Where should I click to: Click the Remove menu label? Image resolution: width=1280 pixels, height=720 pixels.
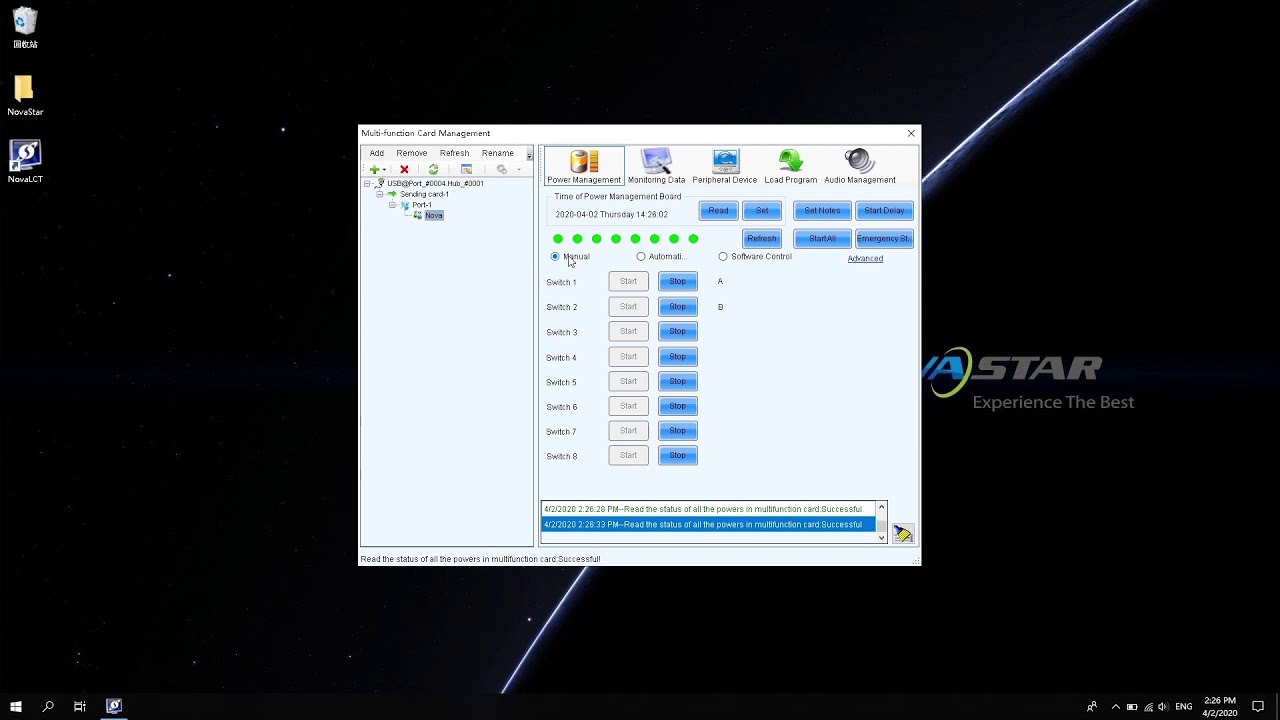412,153
